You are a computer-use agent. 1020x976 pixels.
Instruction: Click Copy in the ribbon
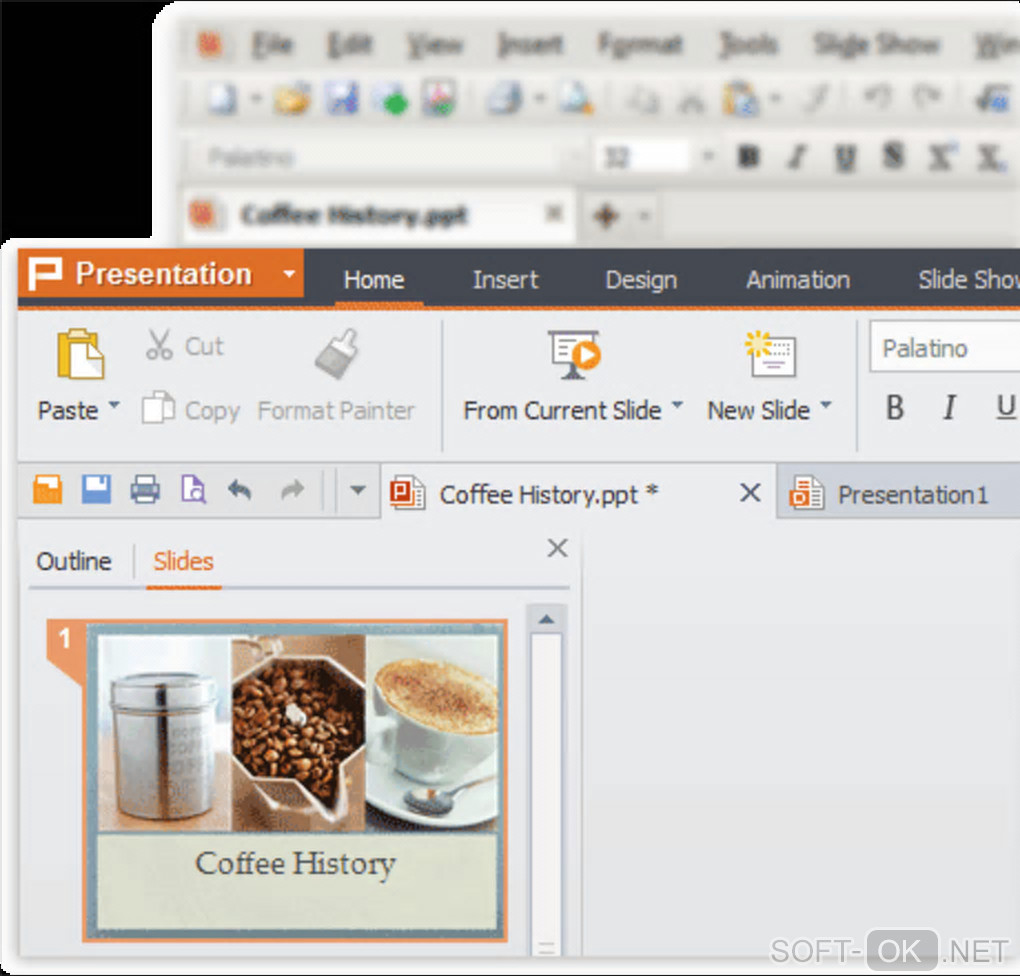191,410
